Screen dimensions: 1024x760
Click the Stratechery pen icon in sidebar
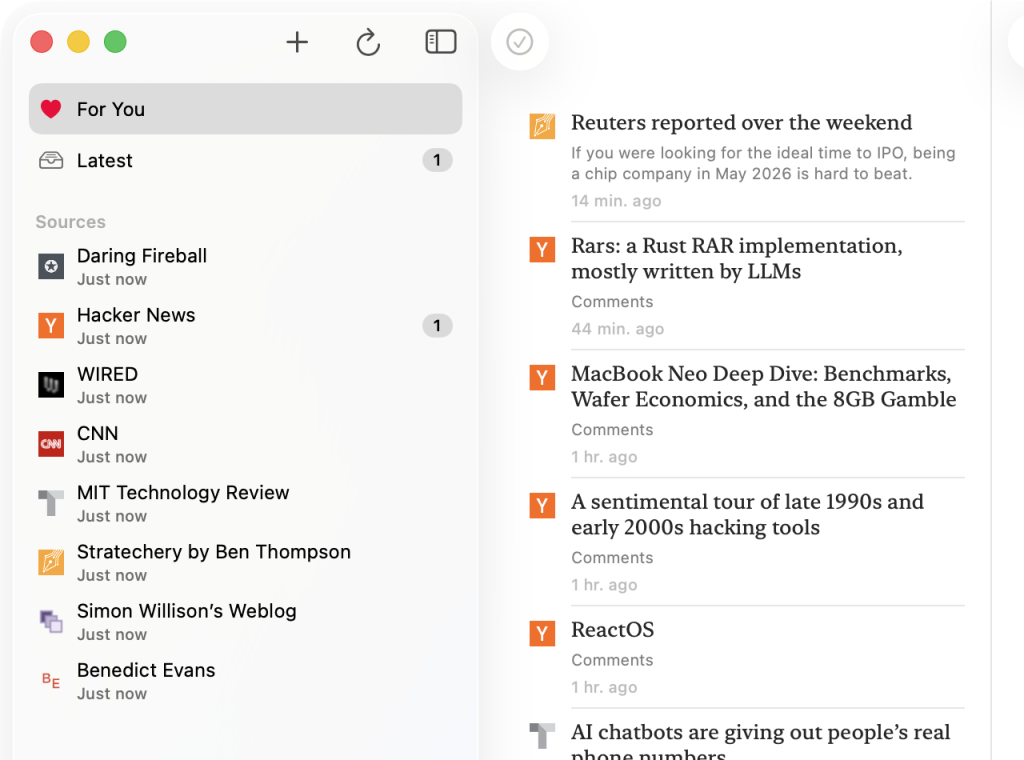click(x=51, y=562)
